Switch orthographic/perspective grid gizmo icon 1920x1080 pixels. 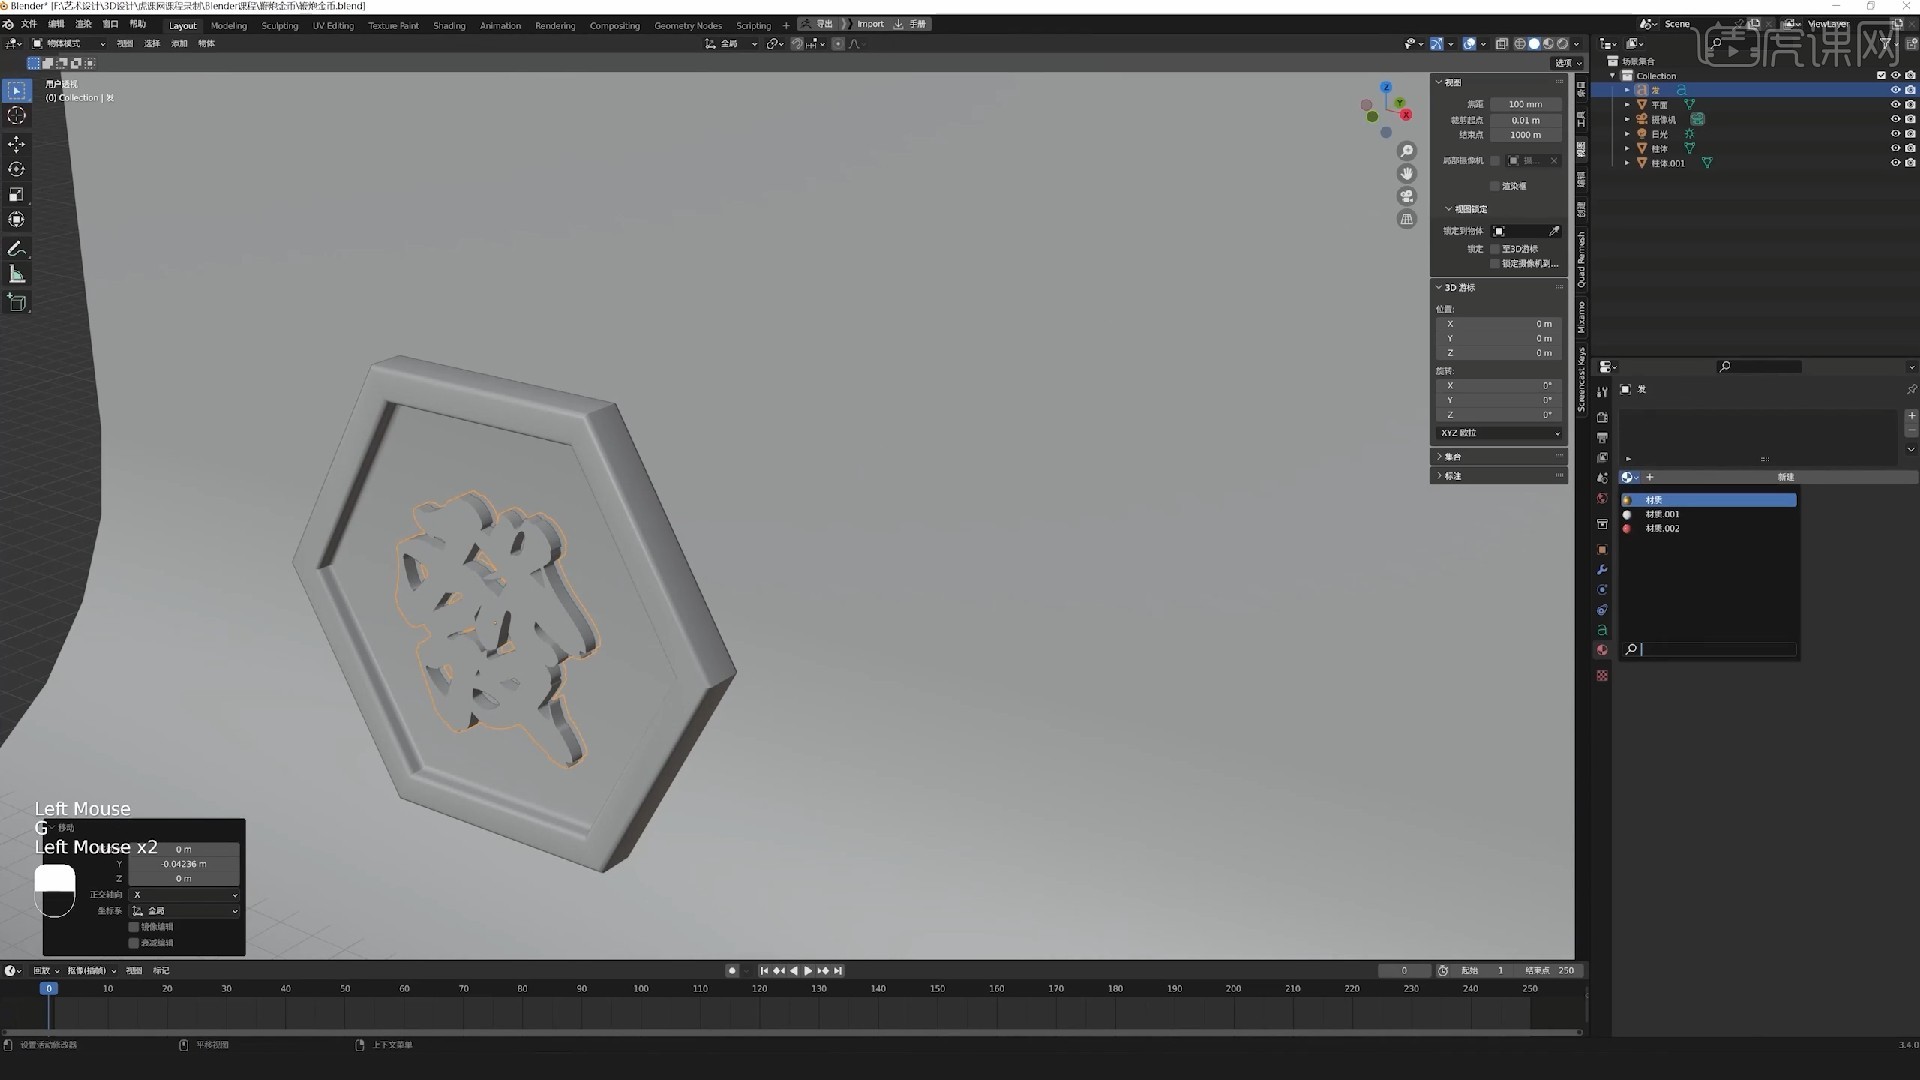[1407, 219]
